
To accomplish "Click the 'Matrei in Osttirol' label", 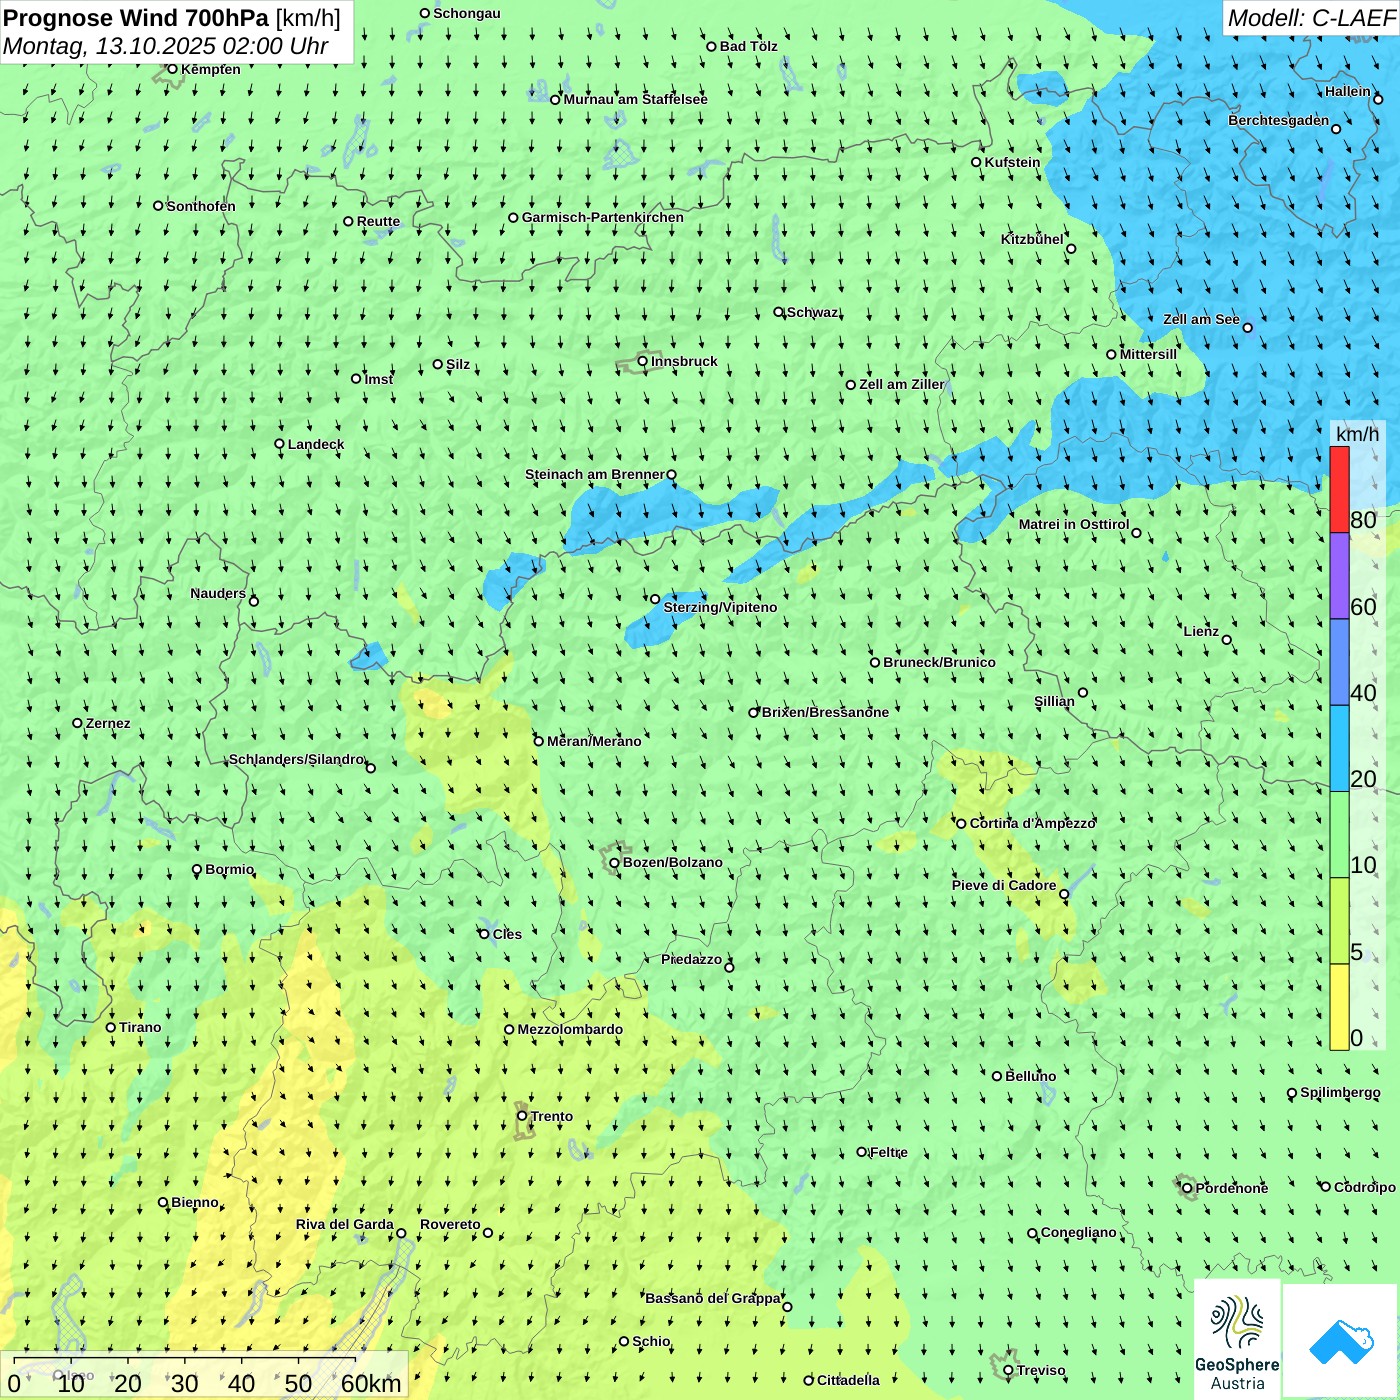I will [1074, 524].
